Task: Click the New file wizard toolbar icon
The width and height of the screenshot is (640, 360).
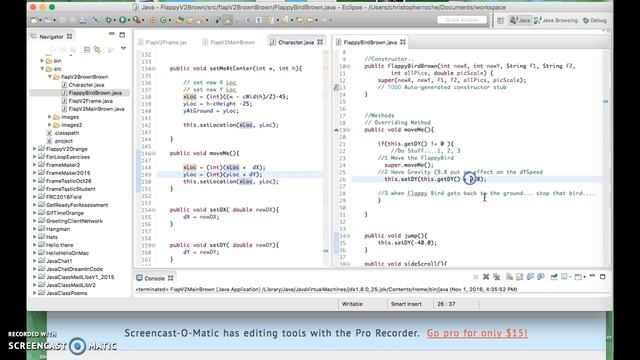Action: click(x=34, y=20)
